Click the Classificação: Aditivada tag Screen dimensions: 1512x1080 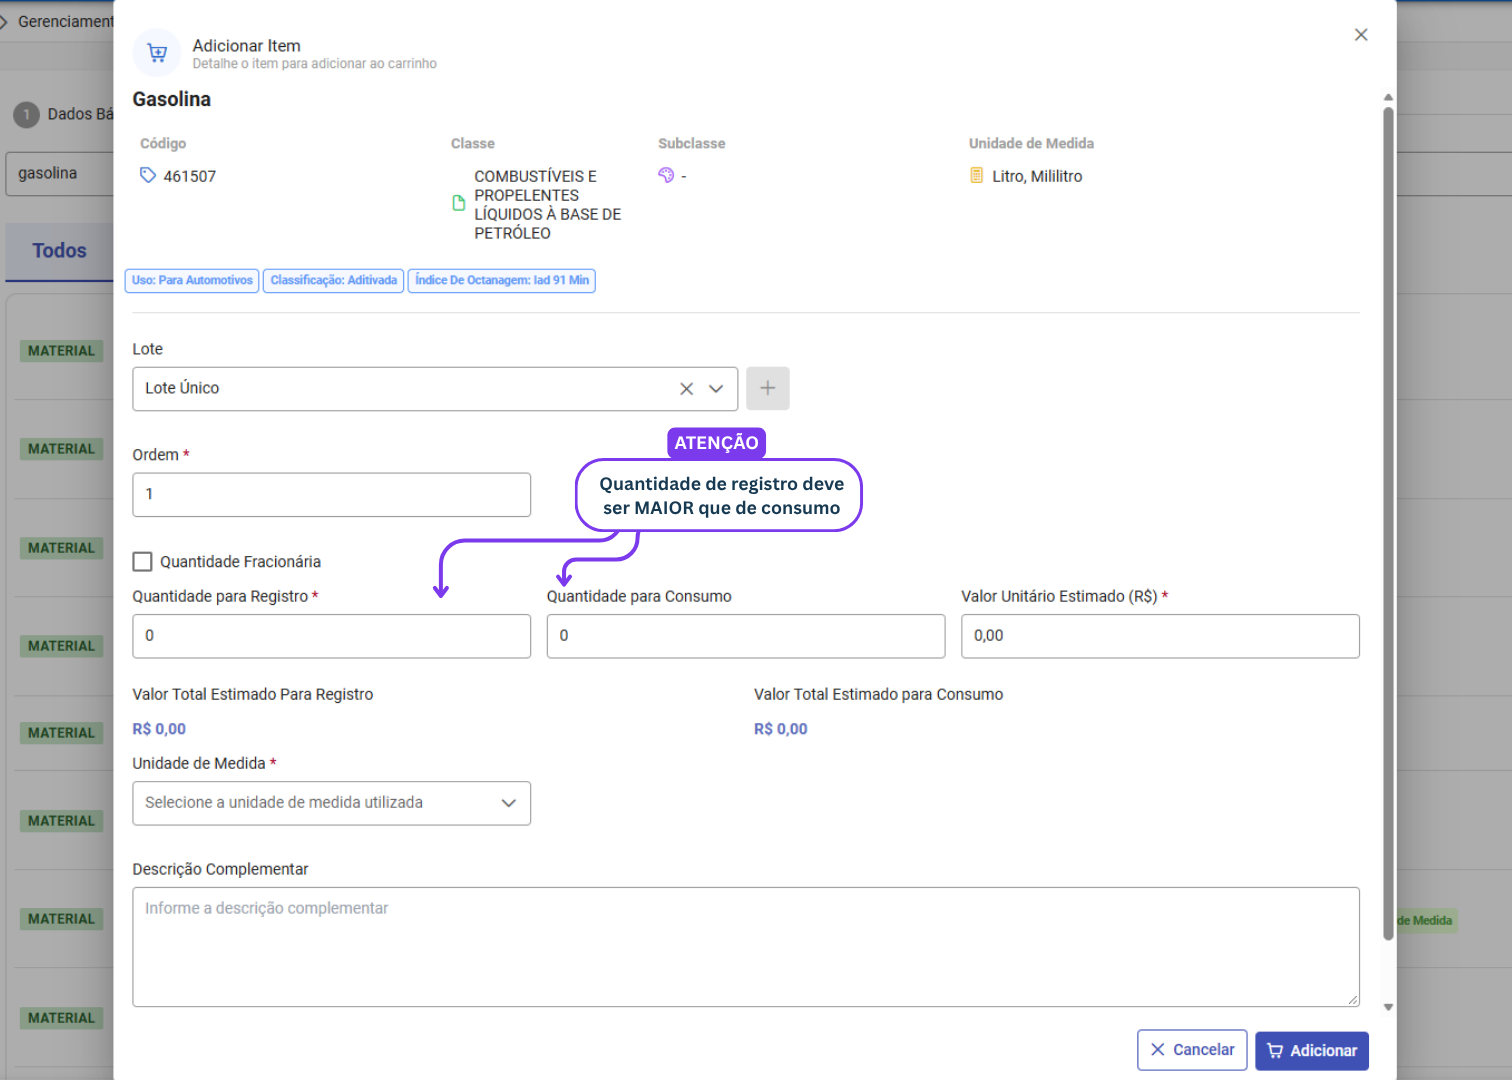click(334, 281)
